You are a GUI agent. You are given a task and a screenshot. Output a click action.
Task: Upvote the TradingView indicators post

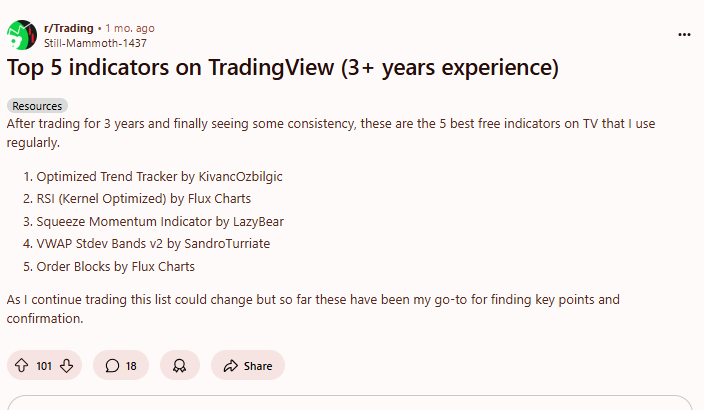[22, 366]
